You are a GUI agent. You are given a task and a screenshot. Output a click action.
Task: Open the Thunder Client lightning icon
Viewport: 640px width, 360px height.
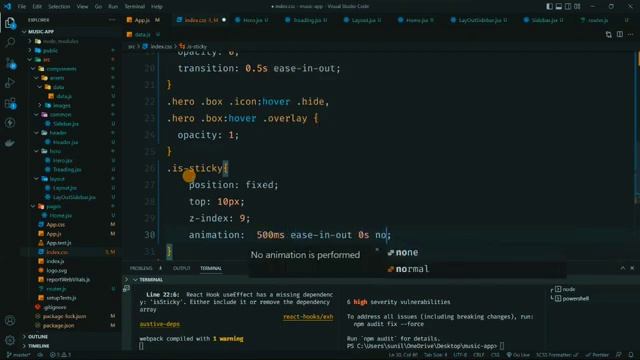tap(10, 123)
